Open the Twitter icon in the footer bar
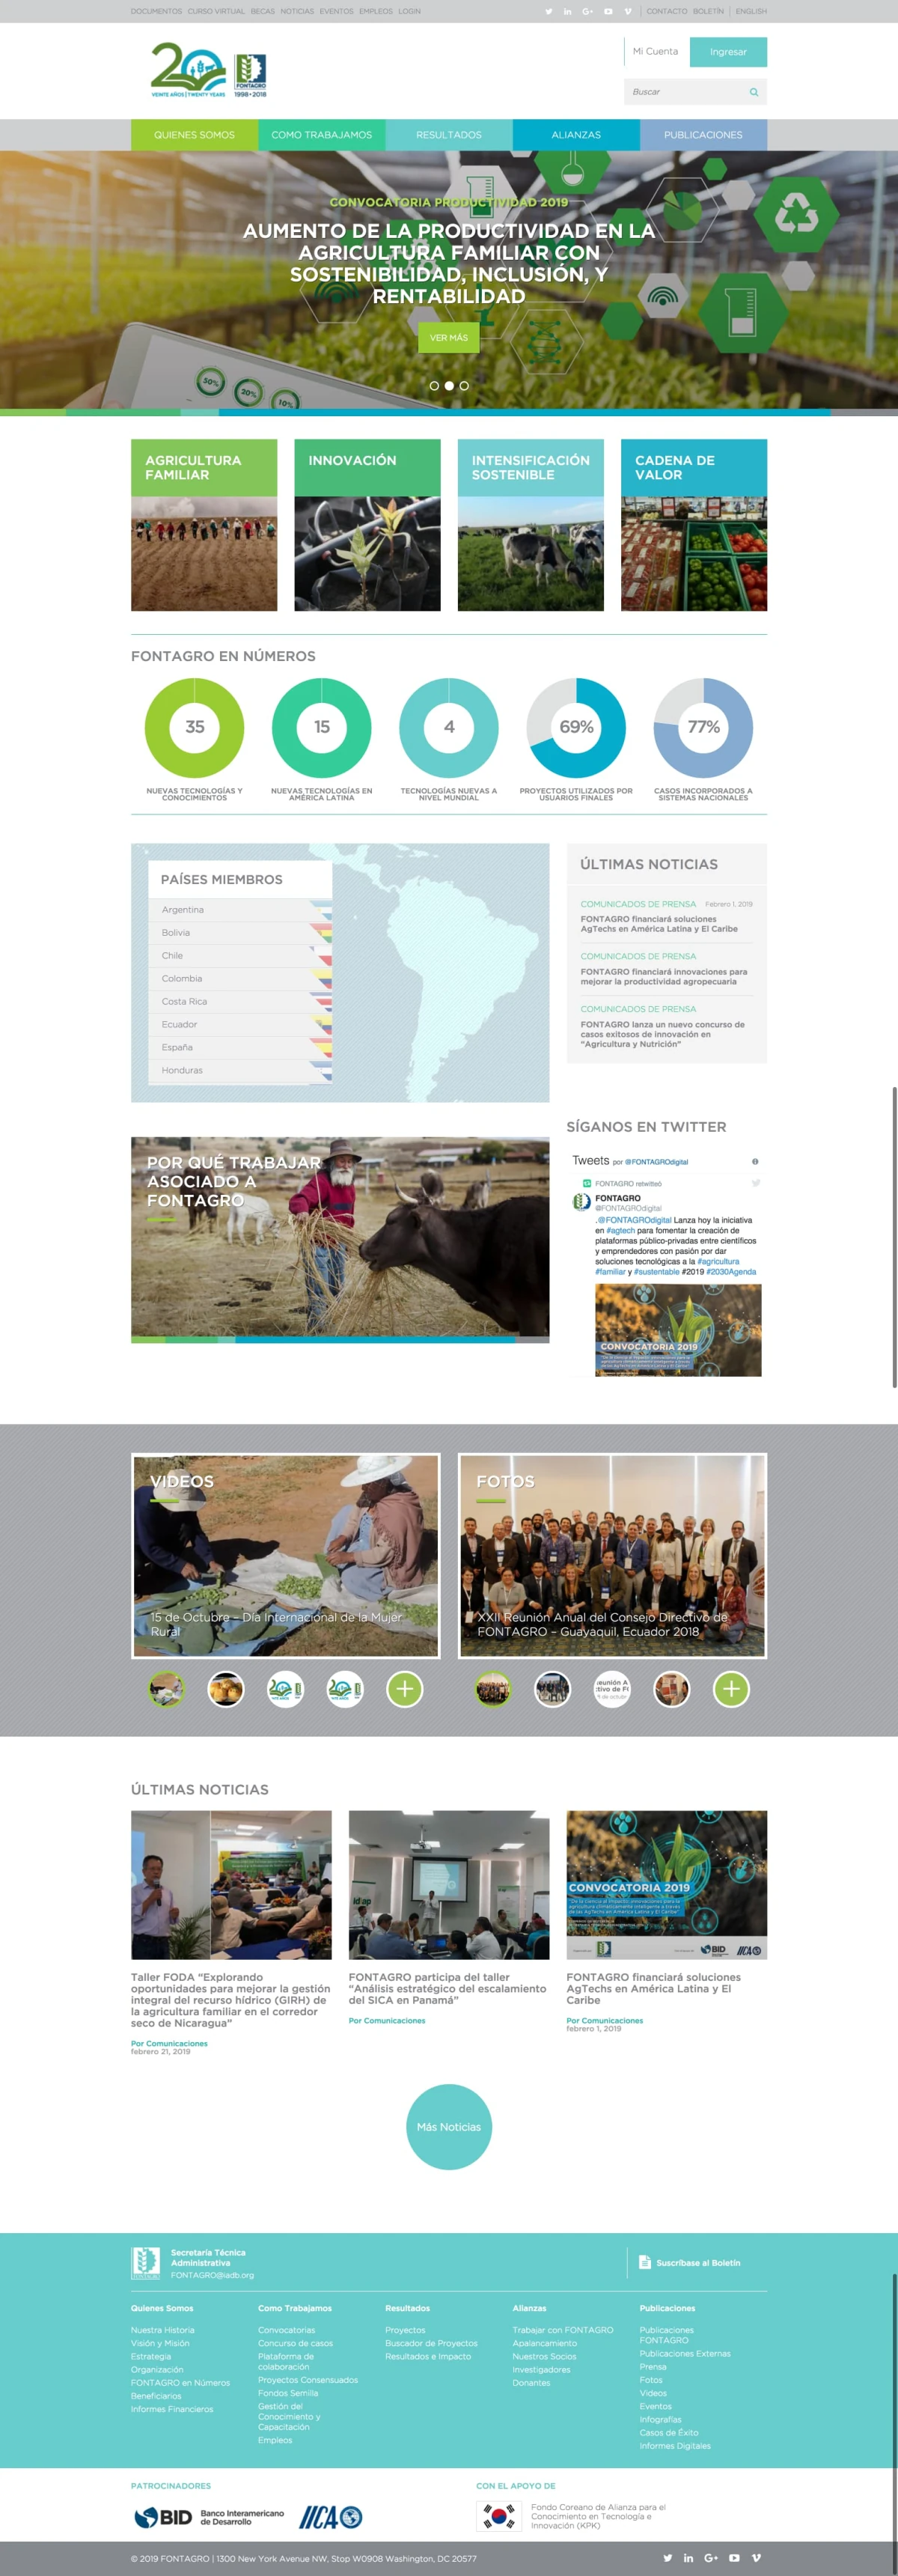Screen dimensions: 898x2576 click(x=667, y=2558)
